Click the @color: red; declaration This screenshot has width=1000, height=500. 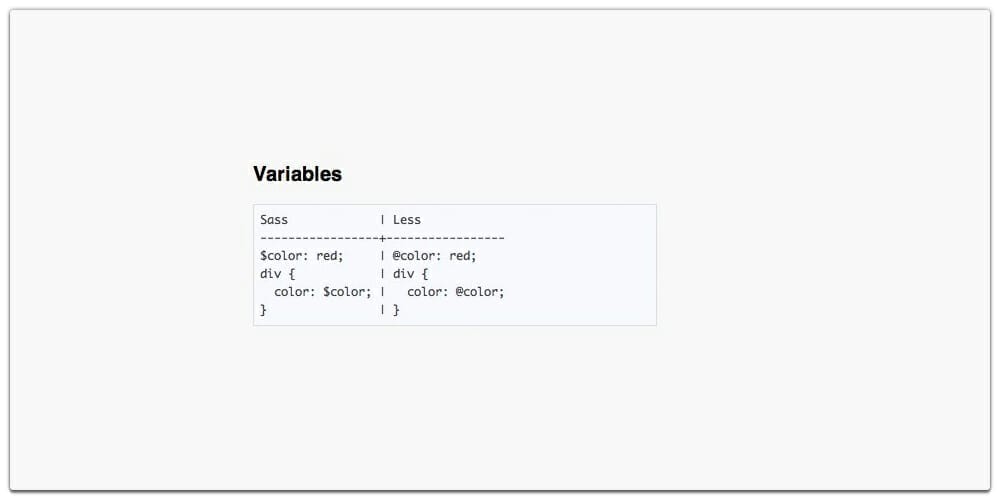[434, 256]
